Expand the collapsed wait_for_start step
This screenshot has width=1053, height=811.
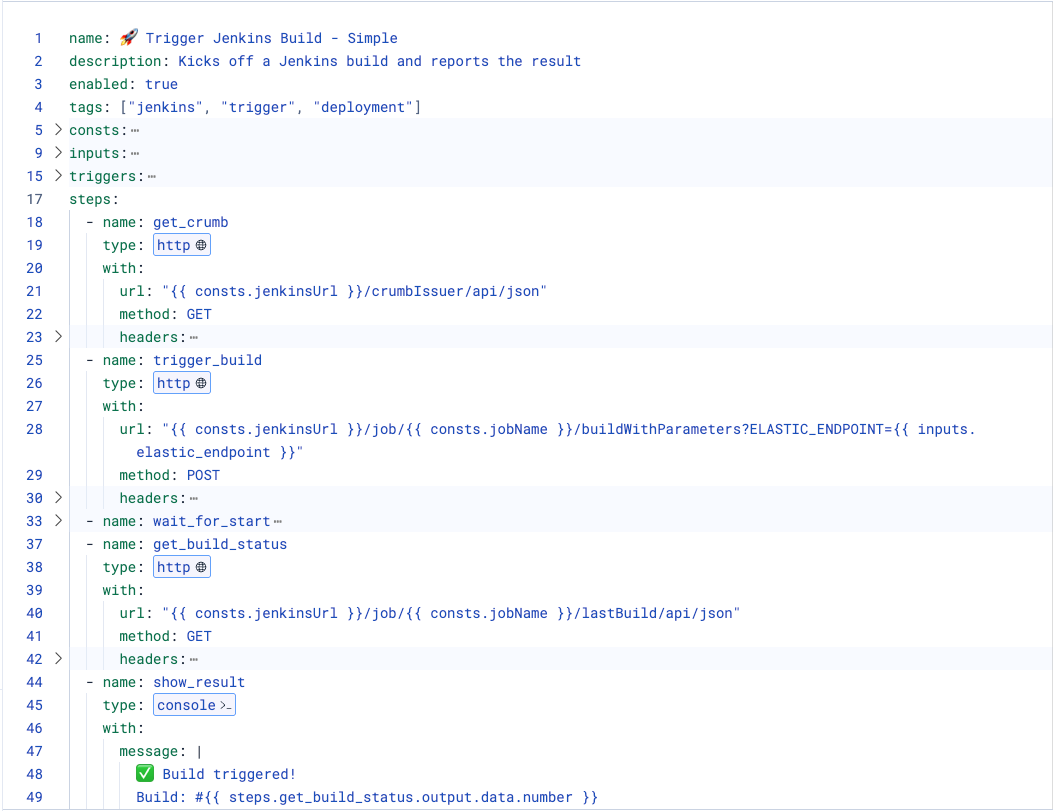[57, 520]
